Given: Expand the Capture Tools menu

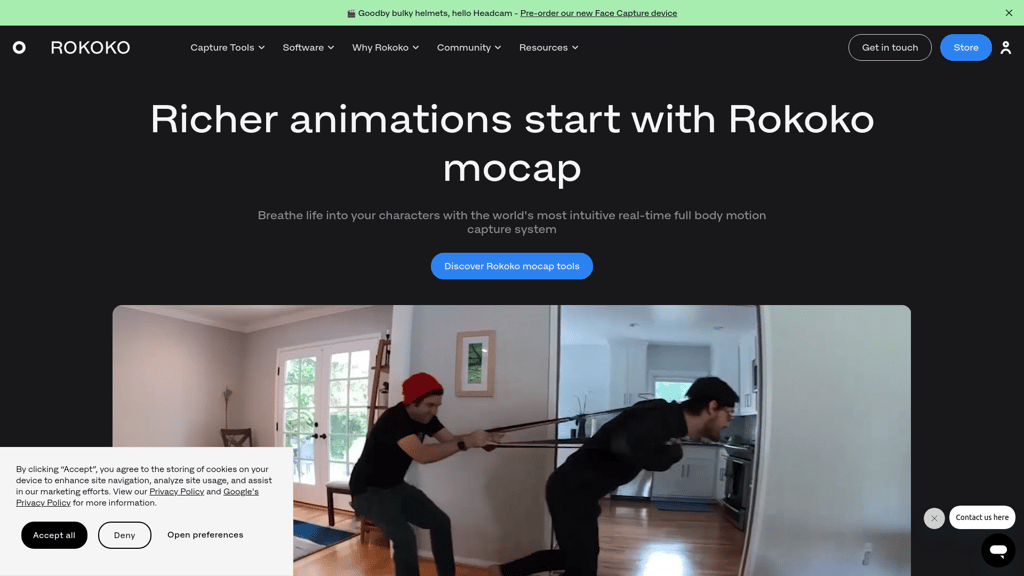Looking at the screenshot, I should pyautogui.click(x=227, y=48).
